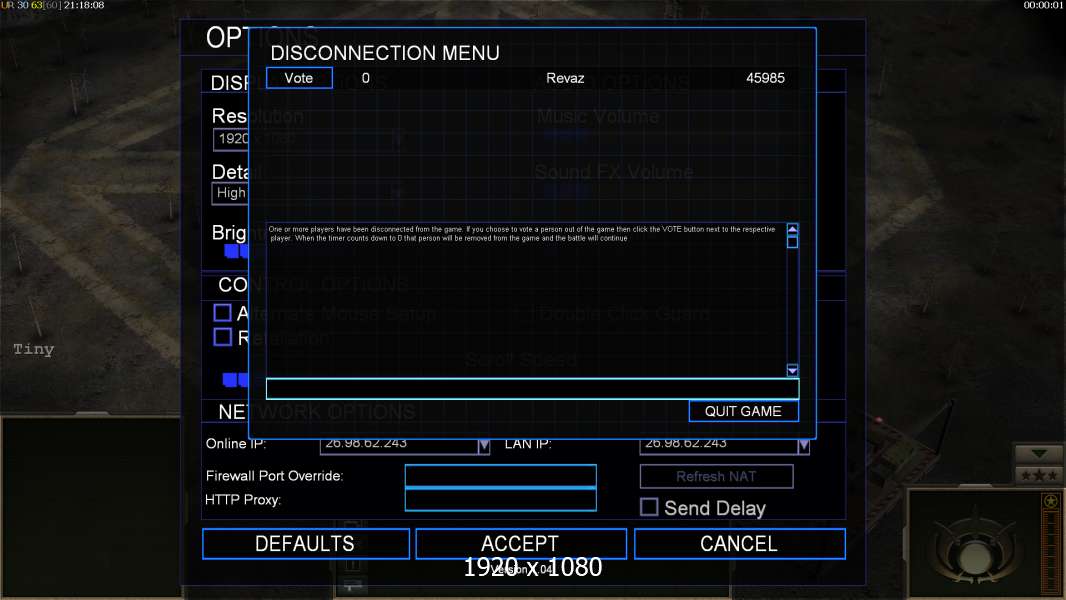Click the countdown value "45985"
The width and height of the screenshot is (1066, 600).
coord(766,78)
